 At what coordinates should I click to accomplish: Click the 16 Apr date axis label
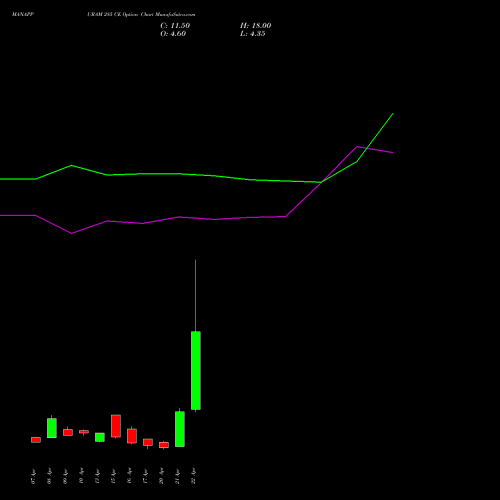(129, 477)
